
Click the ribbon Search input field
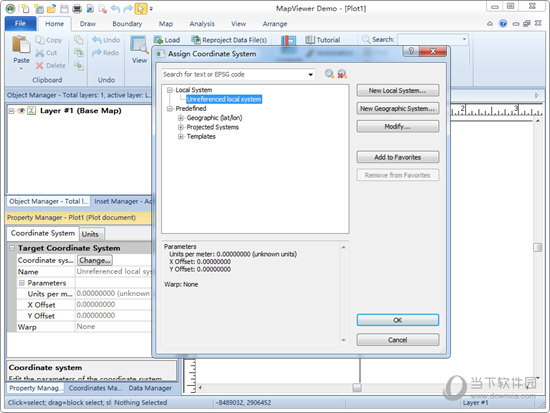[429, 39]
